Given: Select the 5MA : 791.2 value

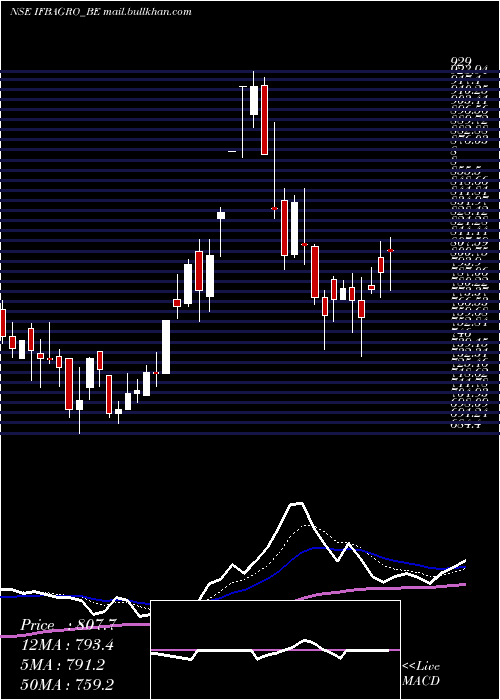Looking at the screenshot, I should click(x=62, y=664).
